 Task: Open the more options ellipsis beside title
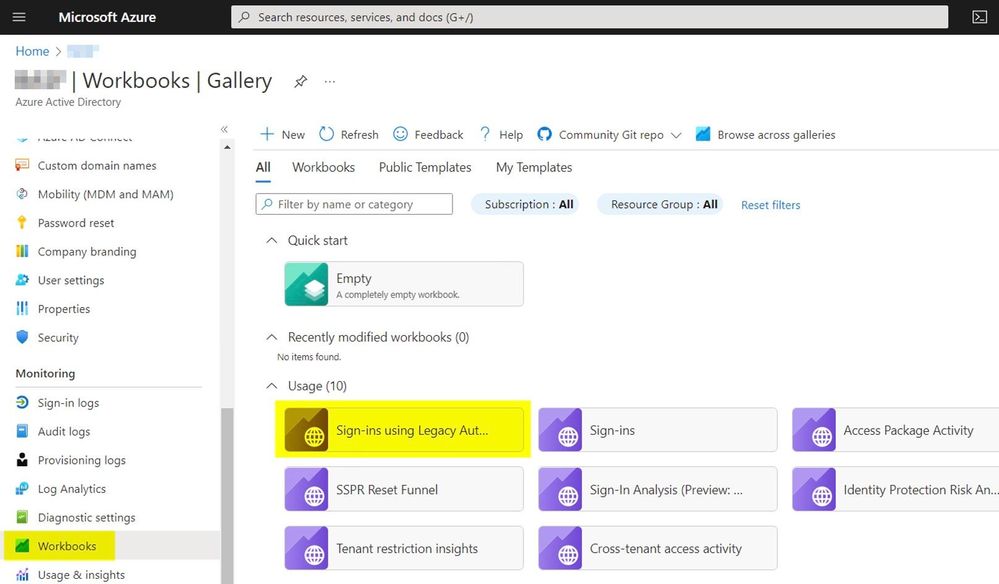click(329, 82)
